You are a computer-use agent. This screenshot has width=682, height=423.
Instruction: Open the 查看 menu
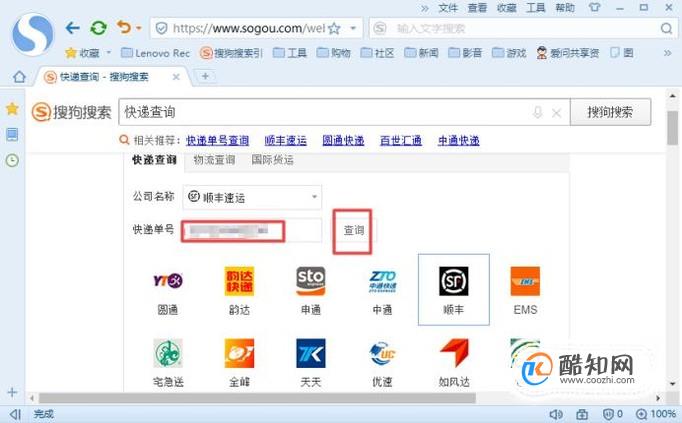(x=477, y=8)
